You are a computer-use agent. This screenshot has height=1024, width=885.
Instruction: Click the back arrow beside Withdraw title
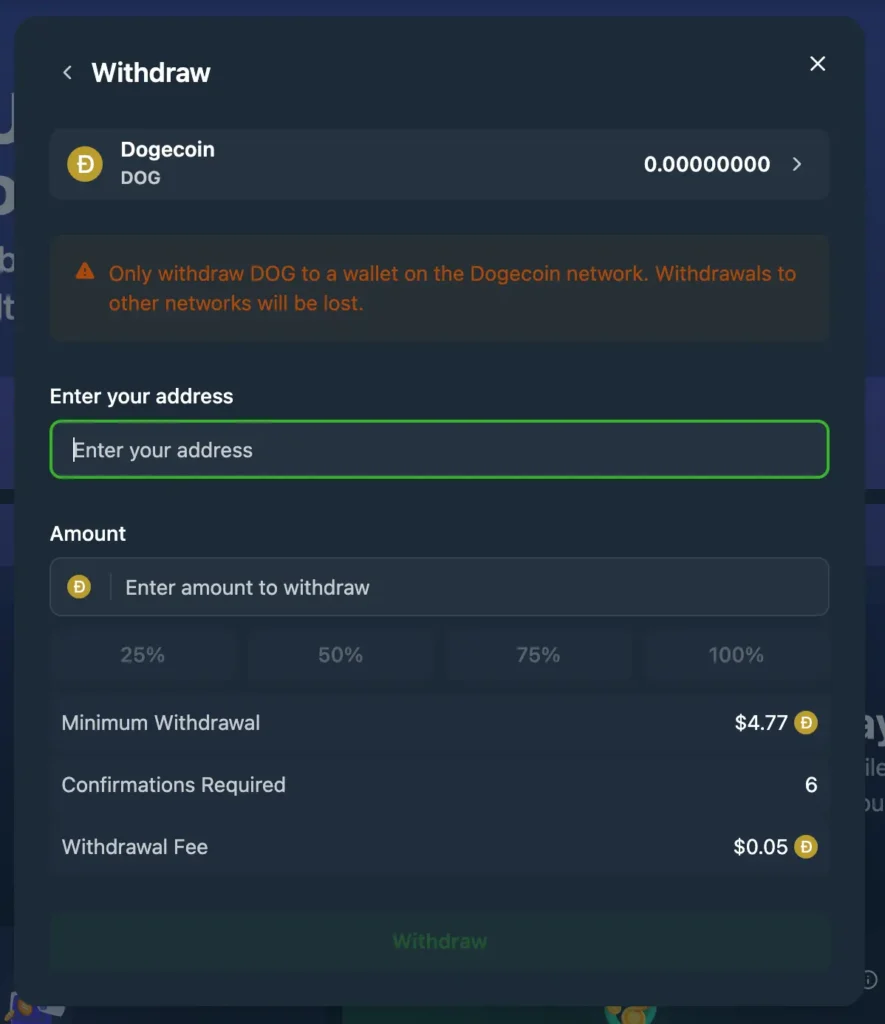coord(66,72)
